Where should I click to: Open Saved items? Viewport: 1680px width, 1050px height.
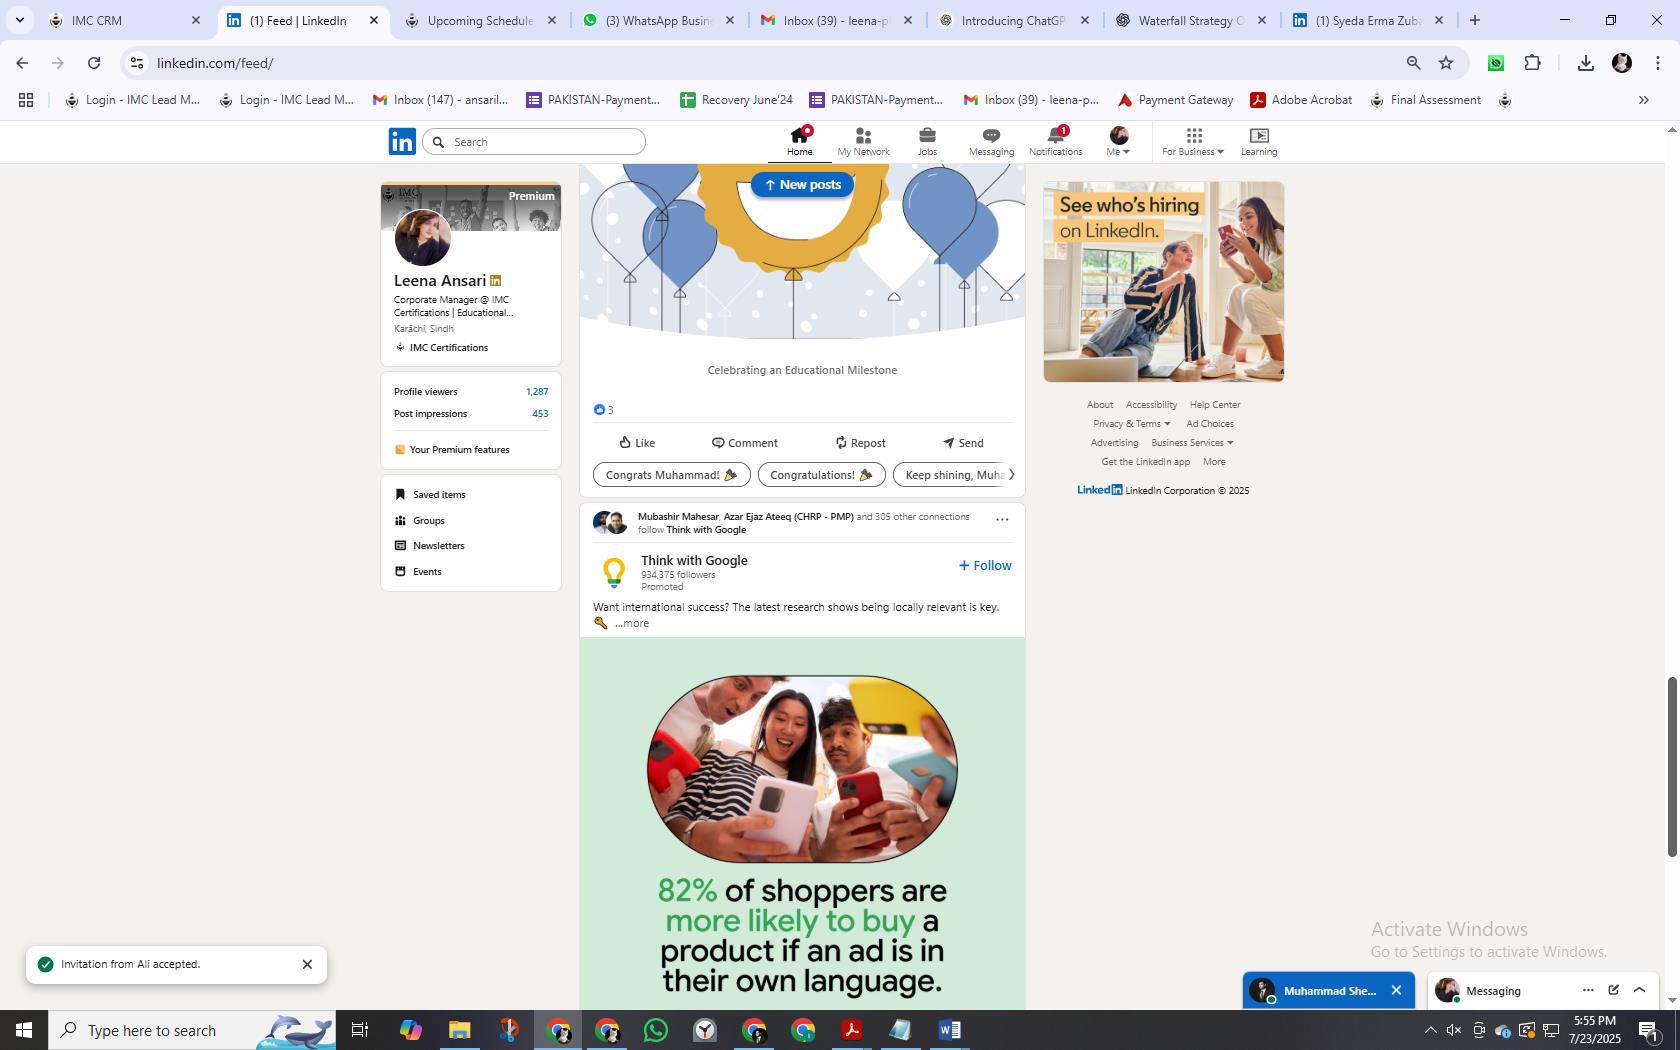430,495
